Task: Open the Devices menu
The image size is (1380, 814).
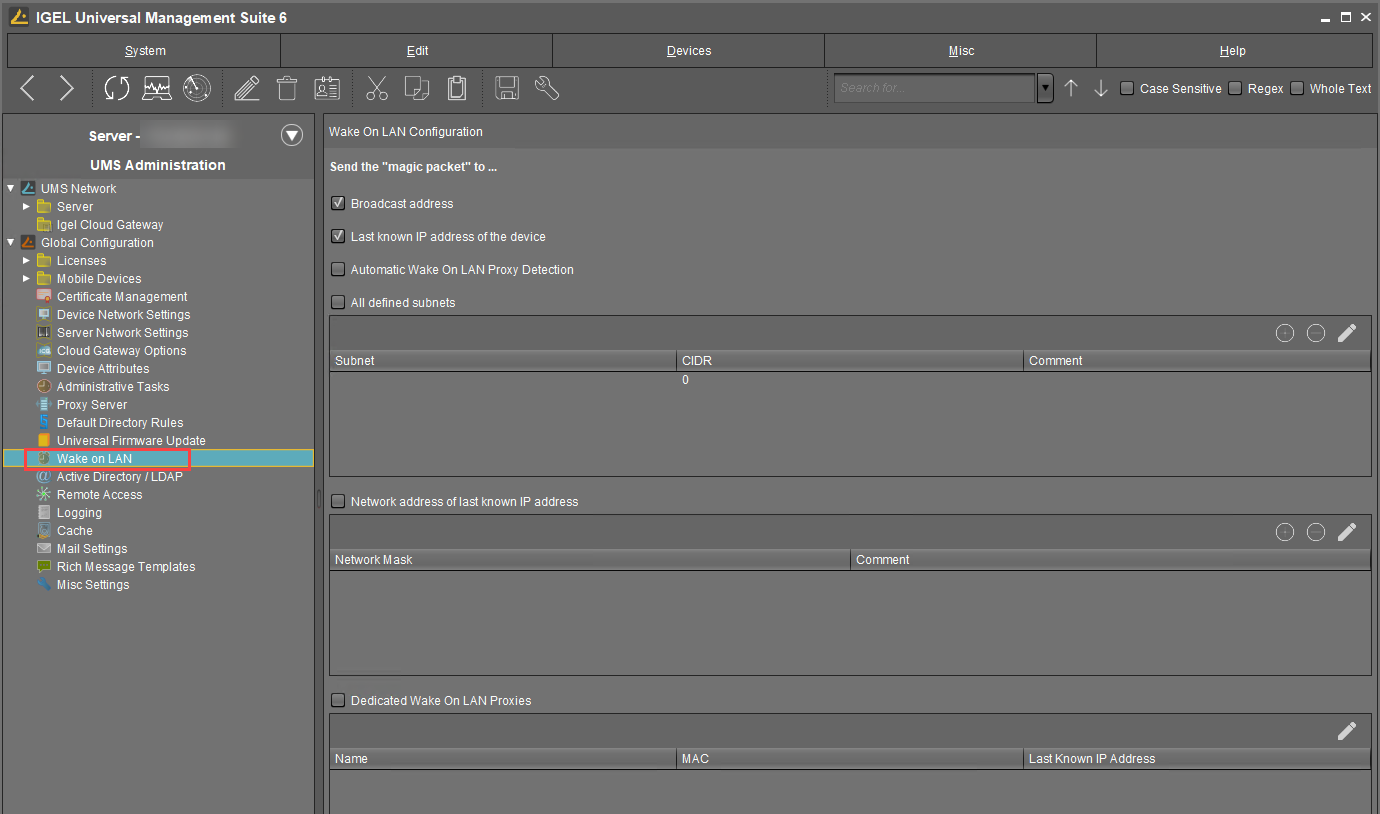Action: tap(688, 50)
